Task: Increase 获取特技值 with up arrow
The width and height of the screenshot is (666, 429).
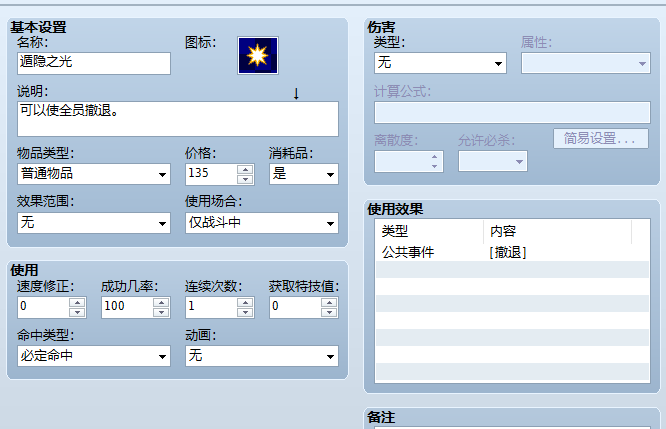Action: [329, 302]
